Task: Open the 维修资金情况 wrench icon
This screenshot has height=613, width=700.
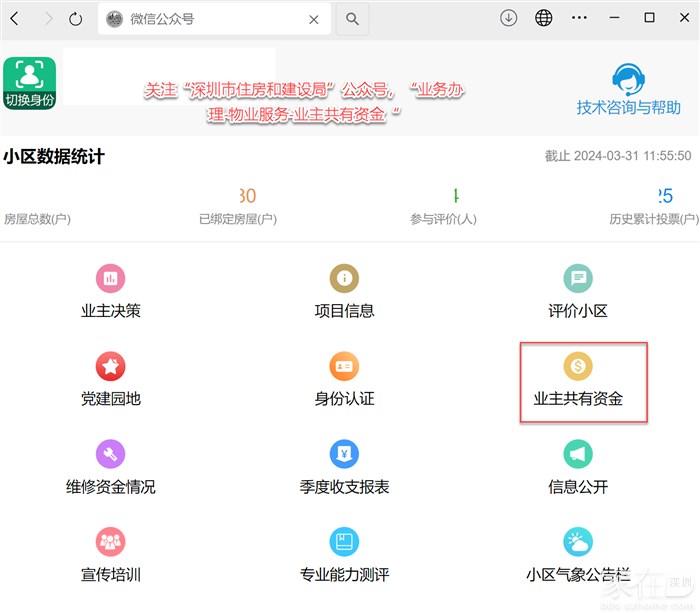Action: coord(110,454)
